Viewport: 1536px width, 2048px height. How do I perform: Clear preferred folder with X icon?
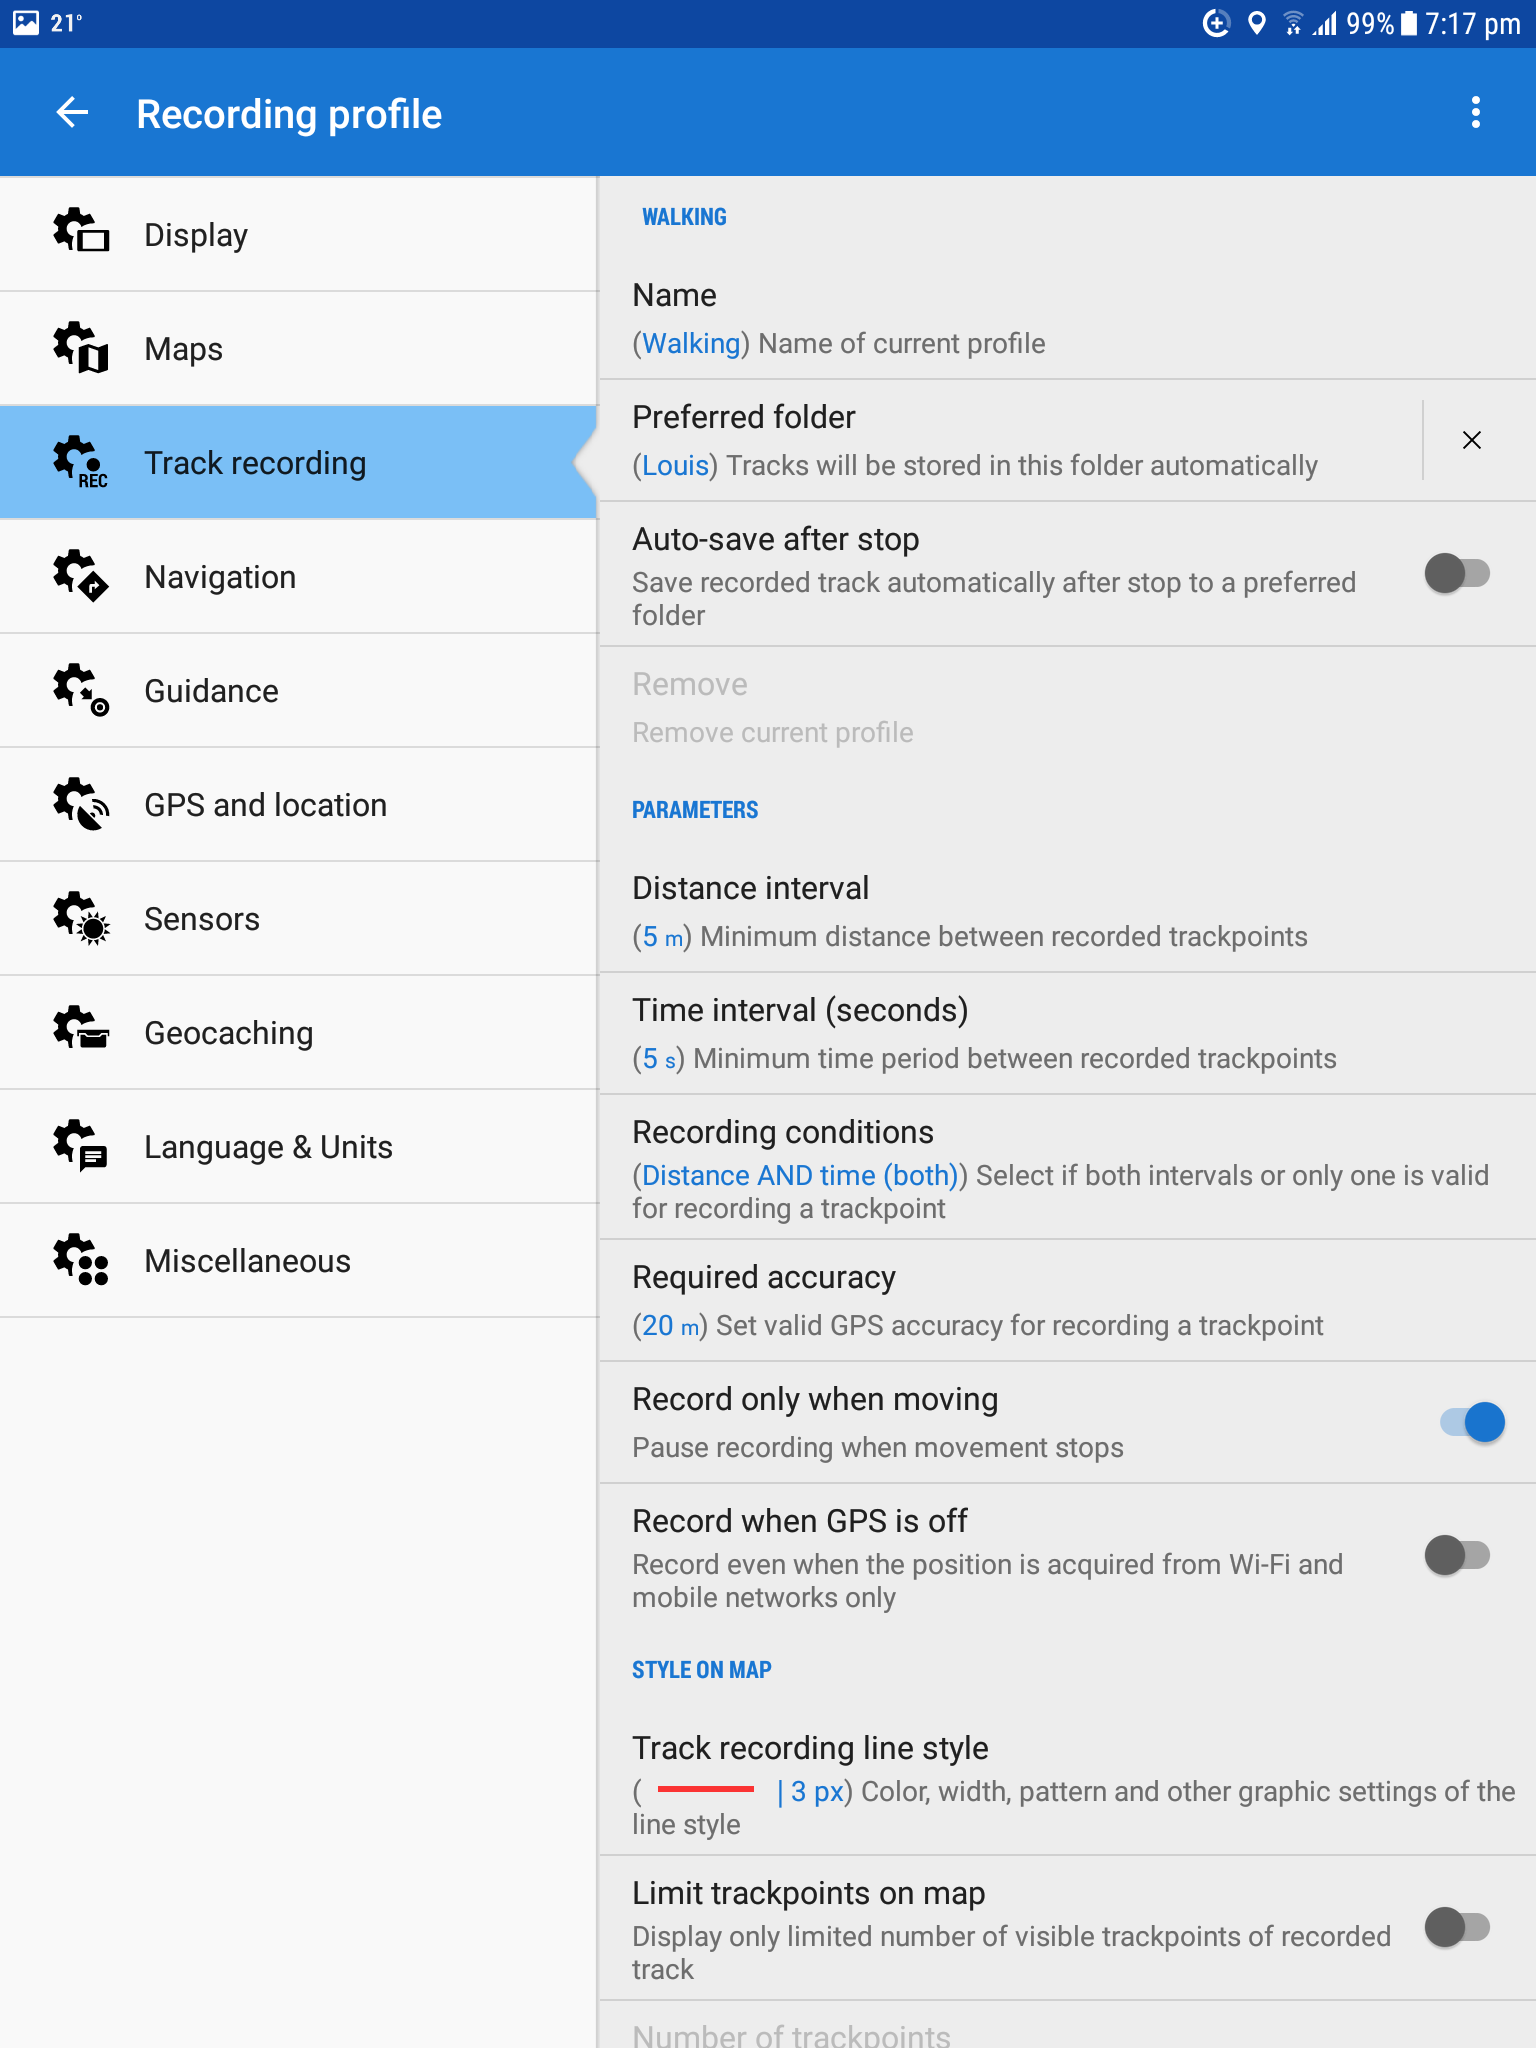(1472, 440)
